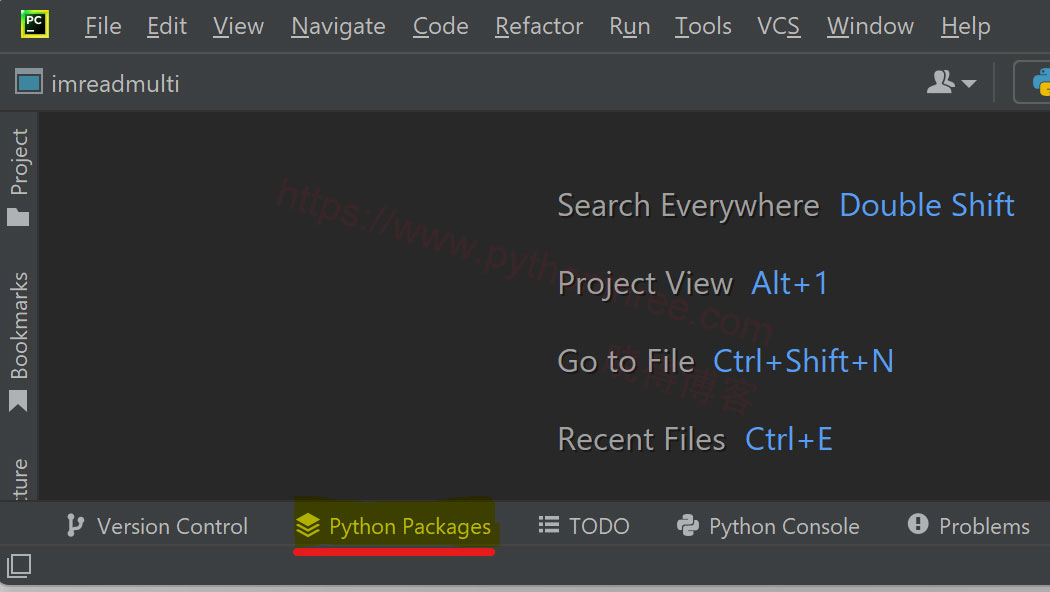Image resolution: width=1050 pixels, height=592 pixels.
Task: Select the Python run configuration icon
Action: pos(1040,82)
